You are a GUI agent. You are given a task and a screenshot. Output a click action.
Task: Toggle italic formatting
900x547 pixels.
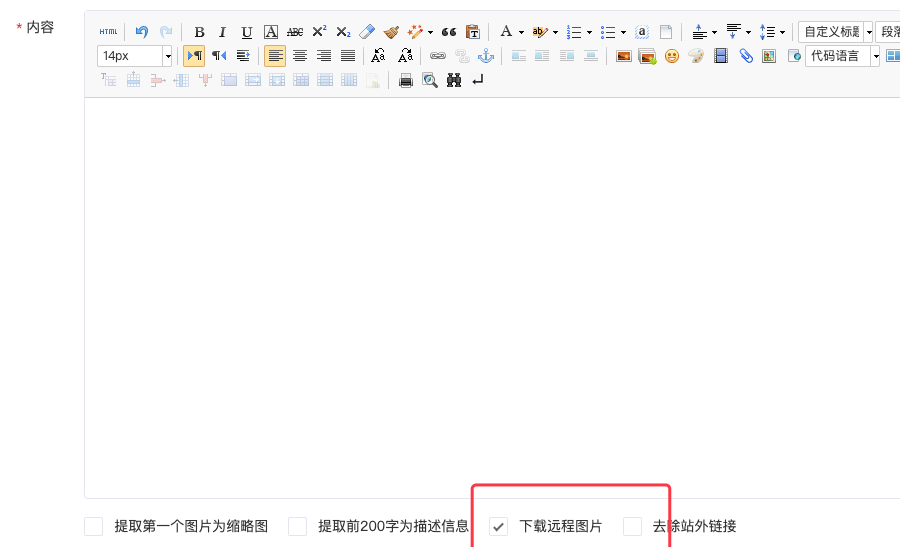pyautogui.click(x=223, y=32)
